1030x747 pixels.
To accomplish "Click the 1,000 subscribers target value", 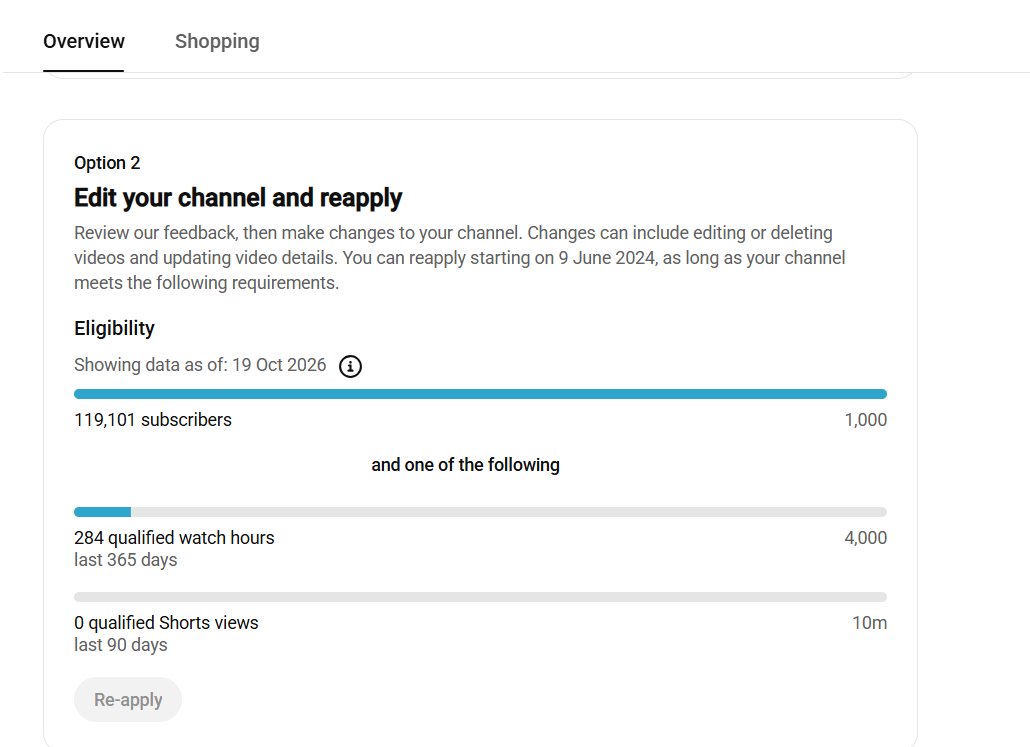I will coord(866,420).
